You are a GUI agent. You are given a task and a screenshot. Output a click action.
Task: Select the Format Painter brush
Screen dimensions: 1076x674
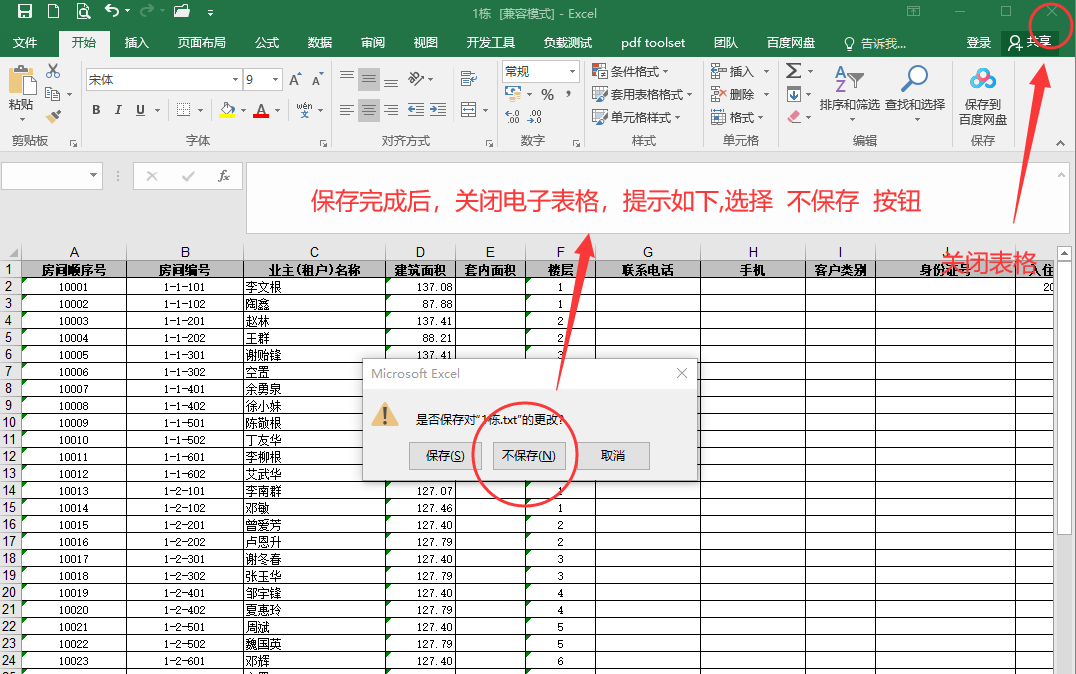coord(53,116)
